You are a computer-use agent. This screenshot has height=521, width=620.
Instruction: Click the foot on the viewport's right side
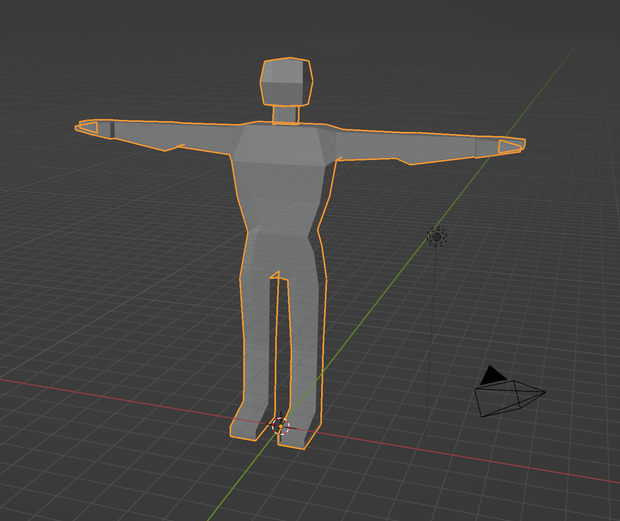click(x=299, y=435)
